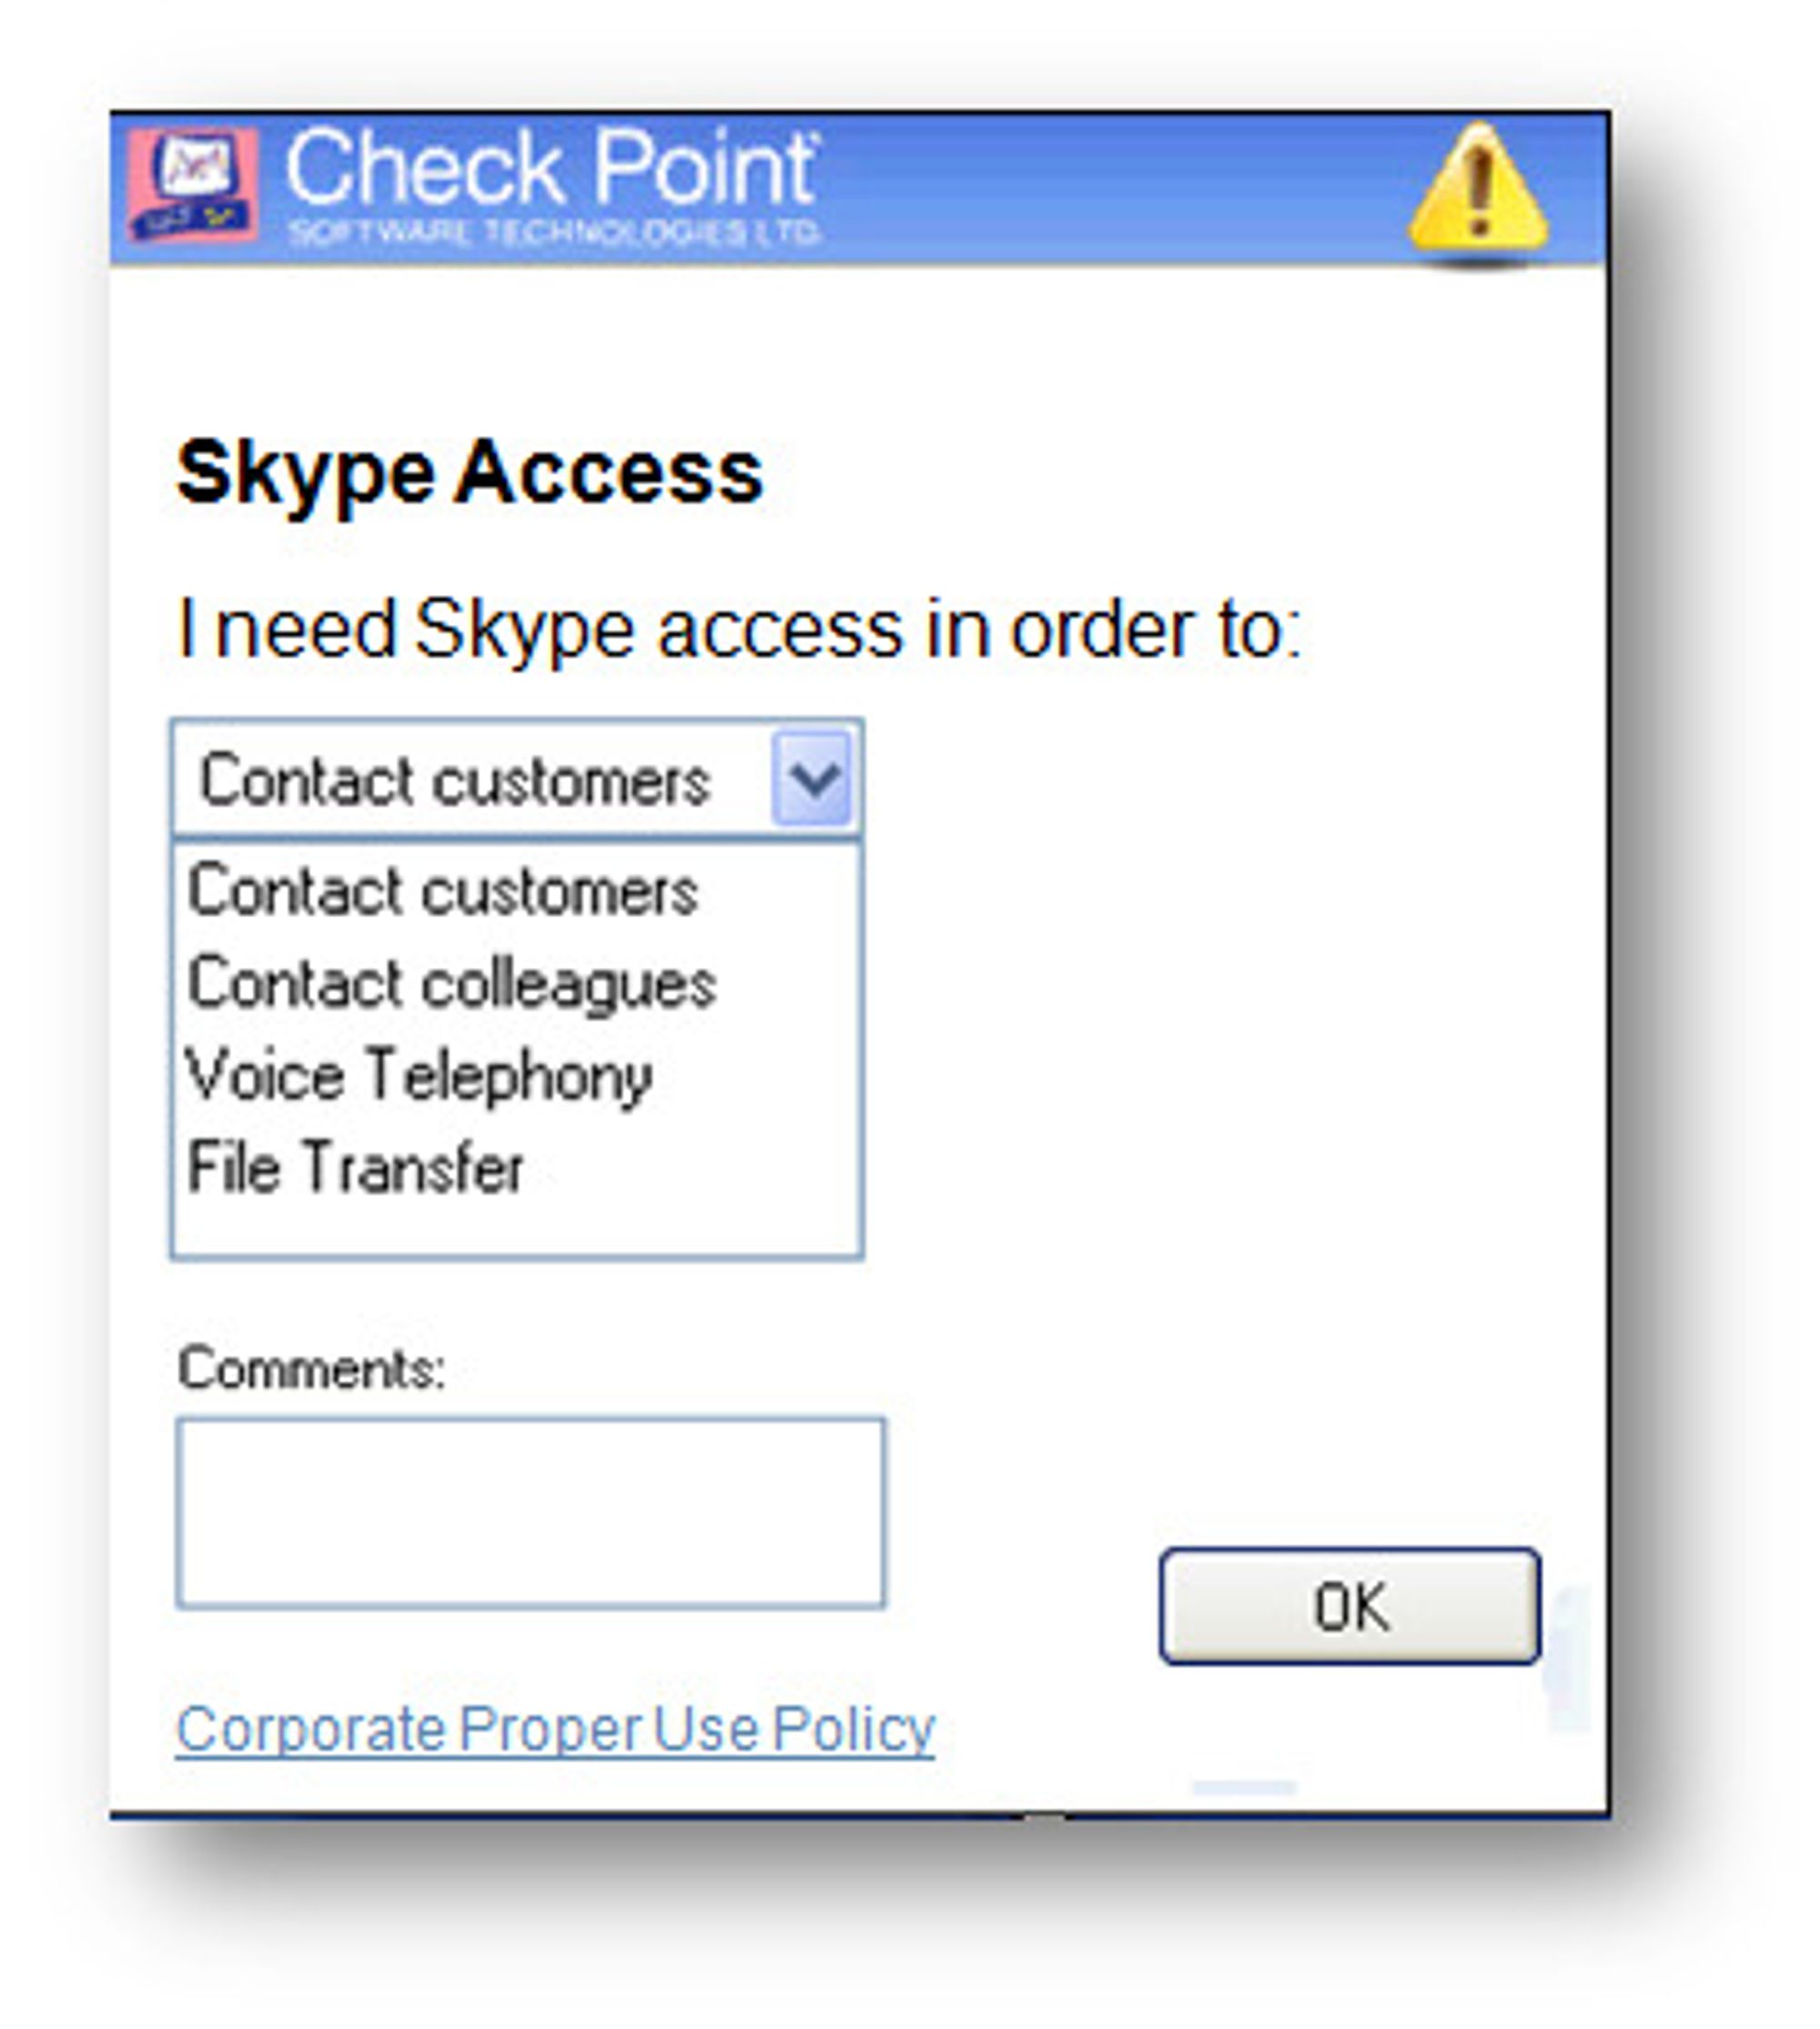This screenshot has height=2029, width=1820.
Task: Click the Software Technologies Ltd. subtitle
Action: [553, 233]
